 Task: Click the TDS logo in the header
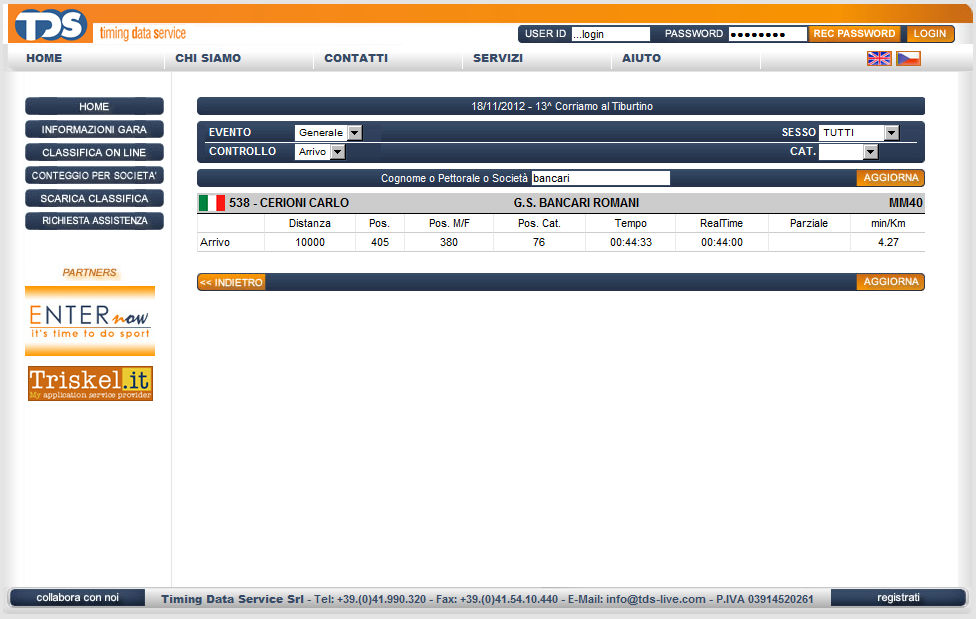50,24
